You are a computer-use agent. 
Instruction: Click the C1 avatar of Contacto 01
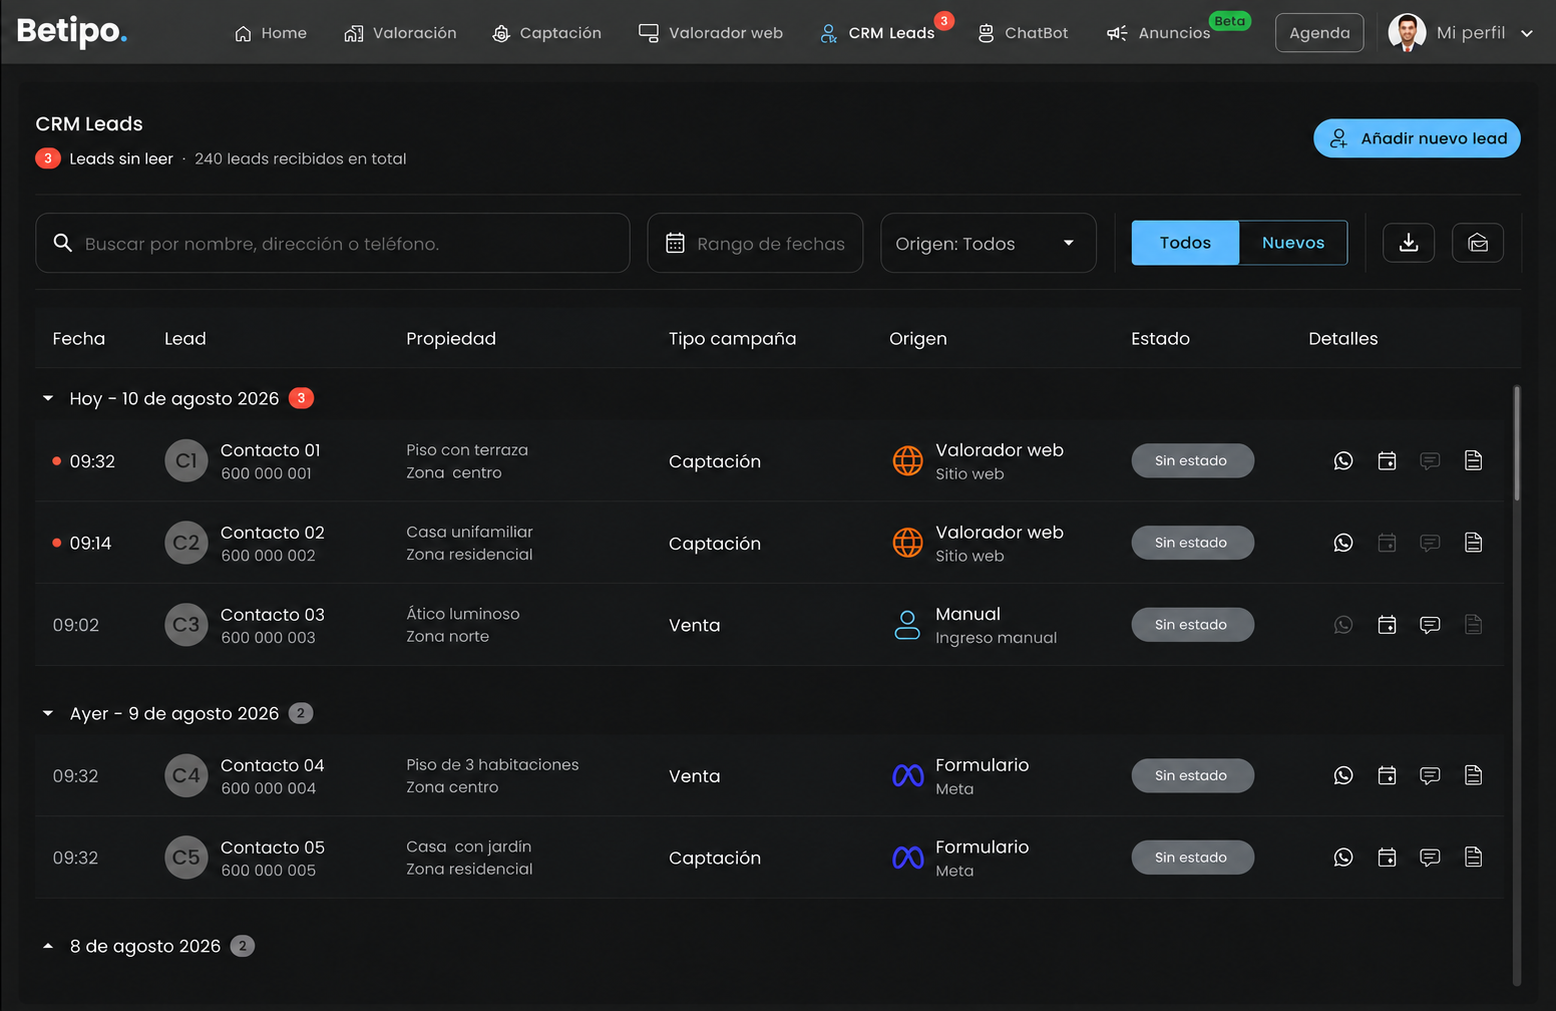tap(186, 461)
